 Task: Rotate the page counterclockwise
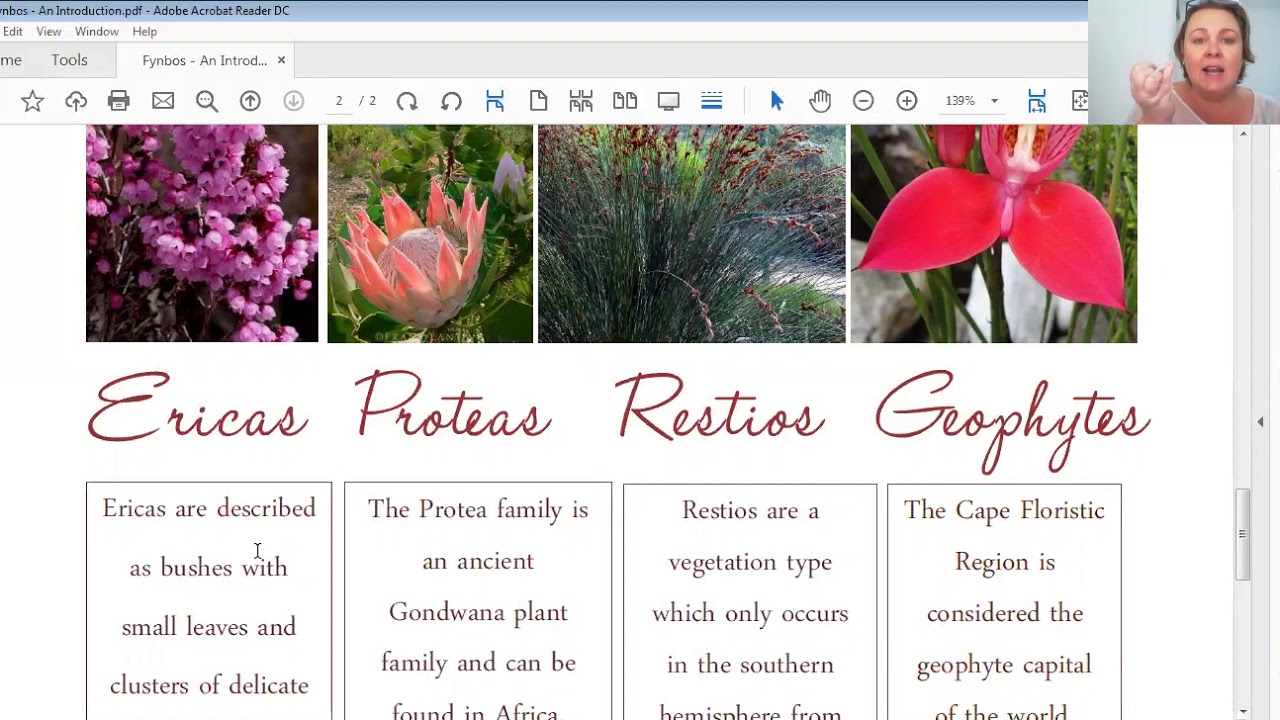[x=451, y=101]
